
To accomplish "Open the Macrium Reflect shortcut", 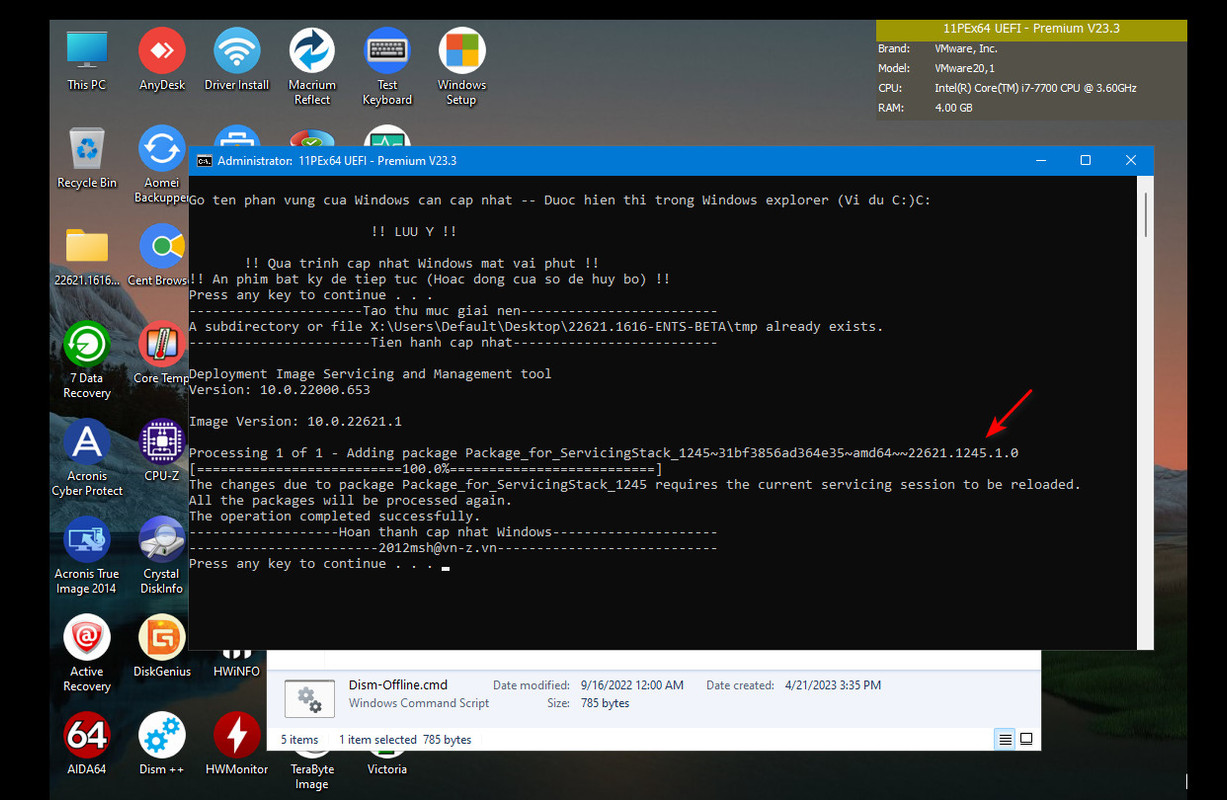I will click(312, 67).
